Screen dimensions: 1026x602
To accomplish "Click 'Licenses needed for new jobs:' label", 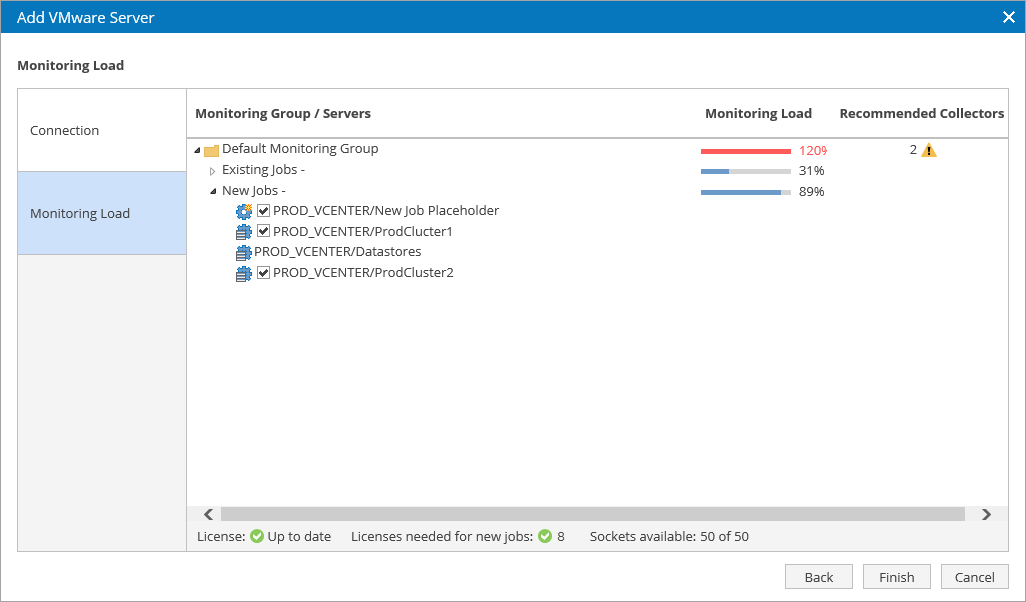I will [442, 537].
